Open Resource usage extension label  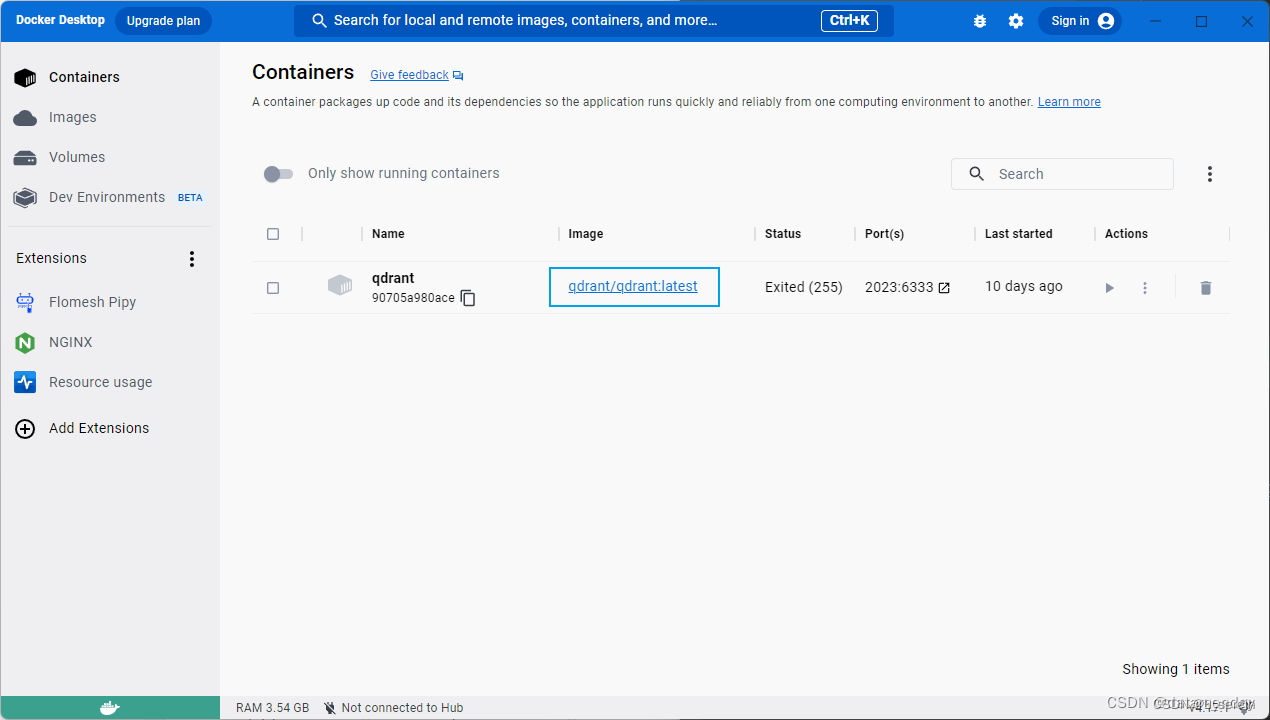click(x=101, y=382)
